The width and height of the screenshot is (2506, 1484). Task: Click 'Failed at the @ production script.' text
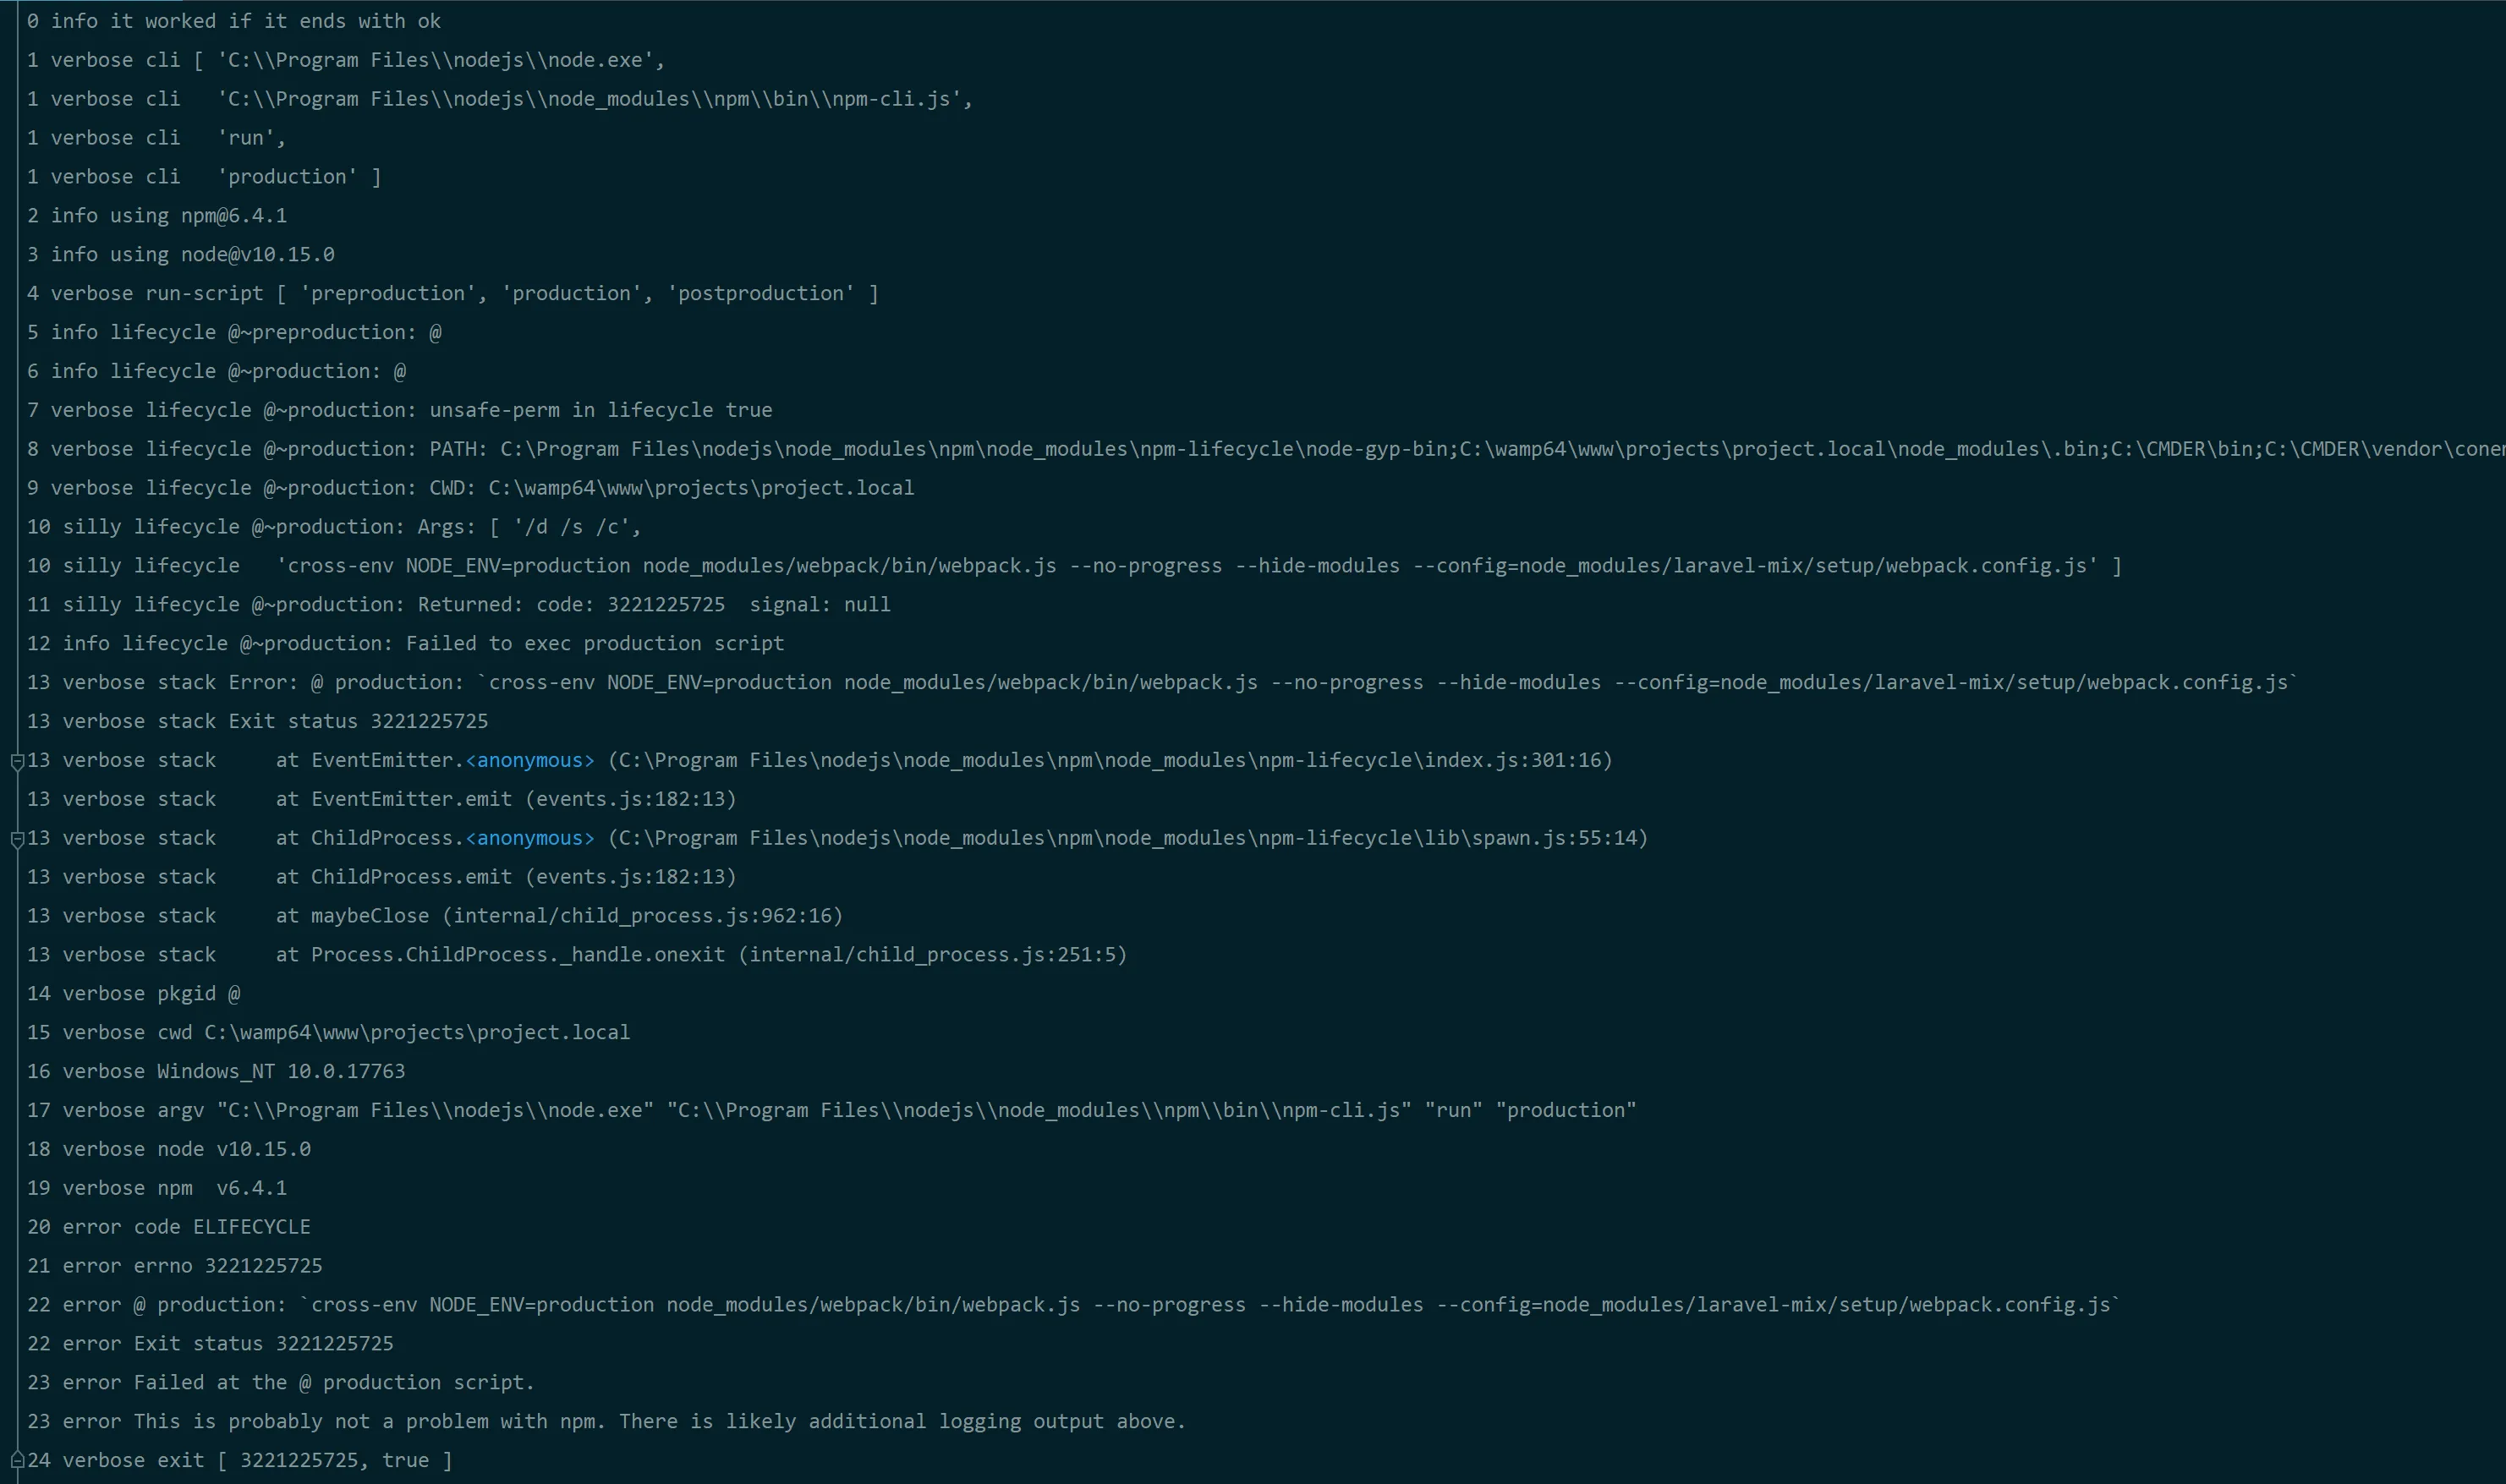click(334, 1383)
